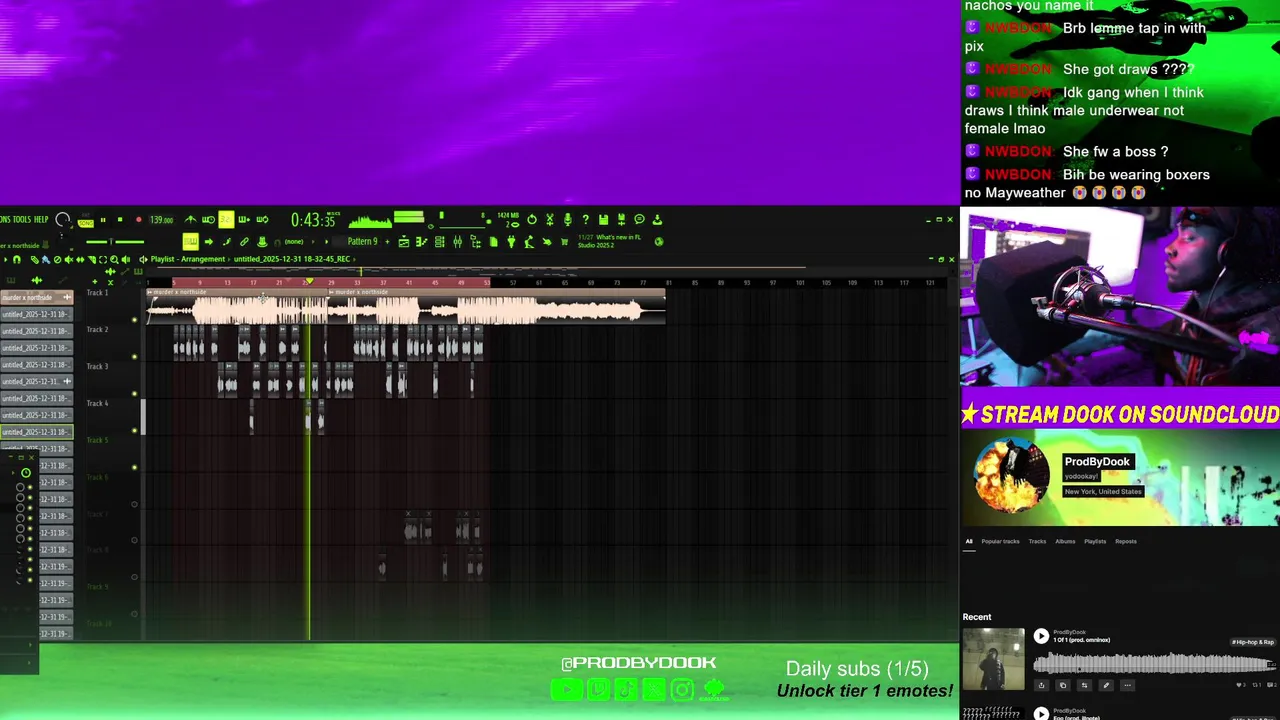Viewport: 1280px width, 720px height.
Task: Open the 'What's new in FL Studio 2025.2' news
Action: pos(610,242)
